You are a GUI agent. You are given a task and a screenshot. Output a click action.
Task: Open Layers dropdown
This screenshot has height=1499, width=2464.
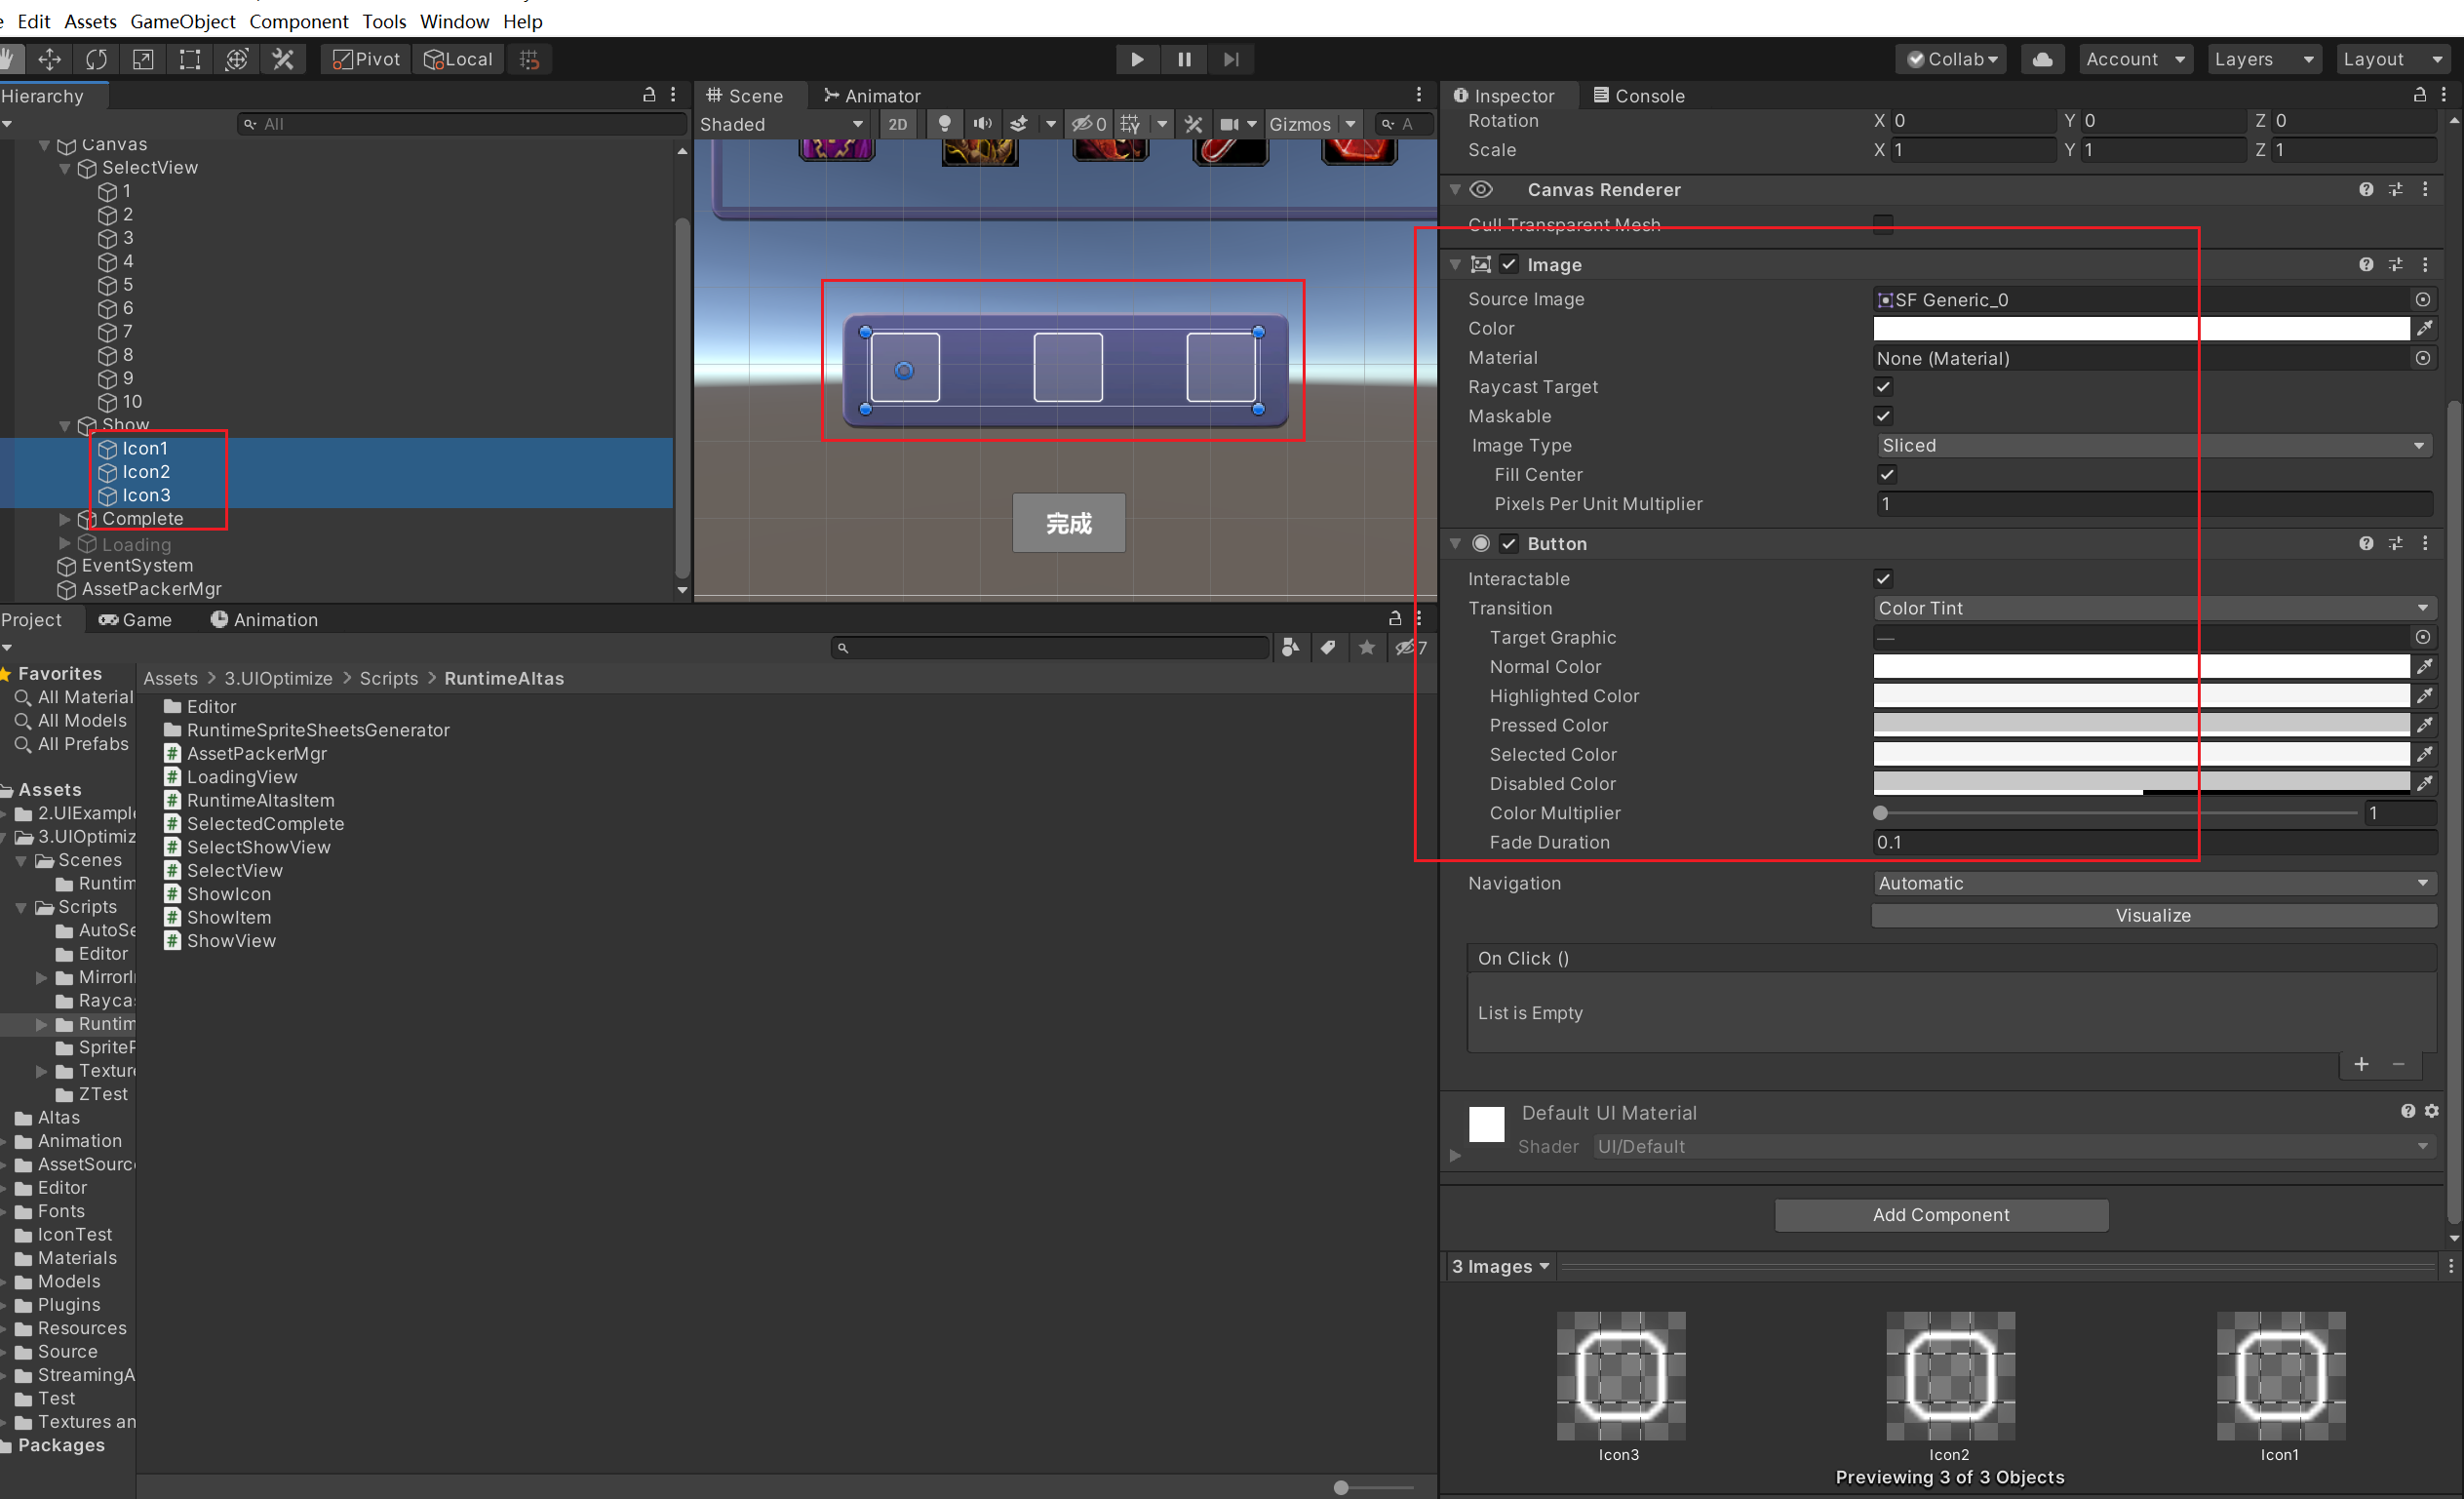(2263, 59)
